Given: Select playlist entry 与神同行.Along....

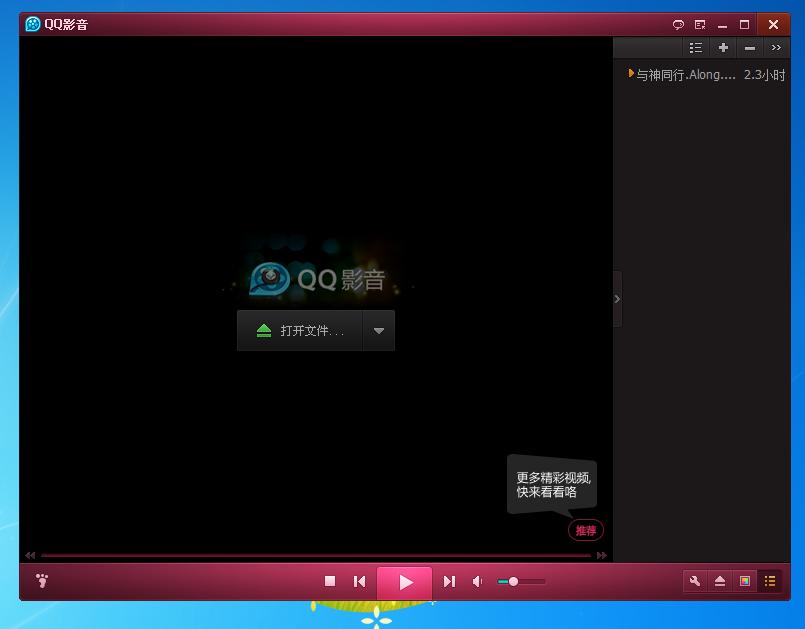Looking at the screenshot, I should pyautogui.click(x=706, y=75).
